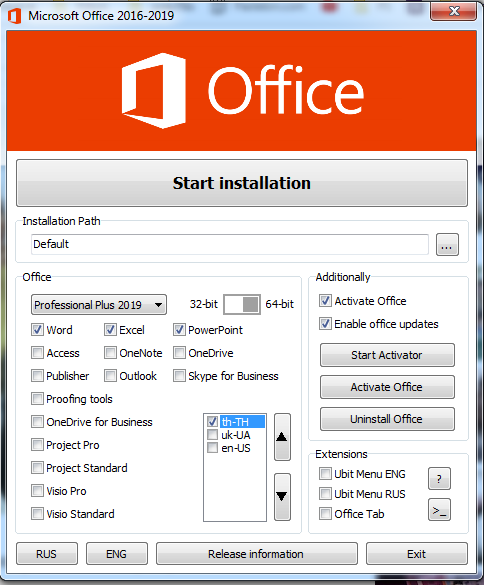Screen dimensions: 484x585
Task: Click the Uninstall Office button
Action: (387, 419)
